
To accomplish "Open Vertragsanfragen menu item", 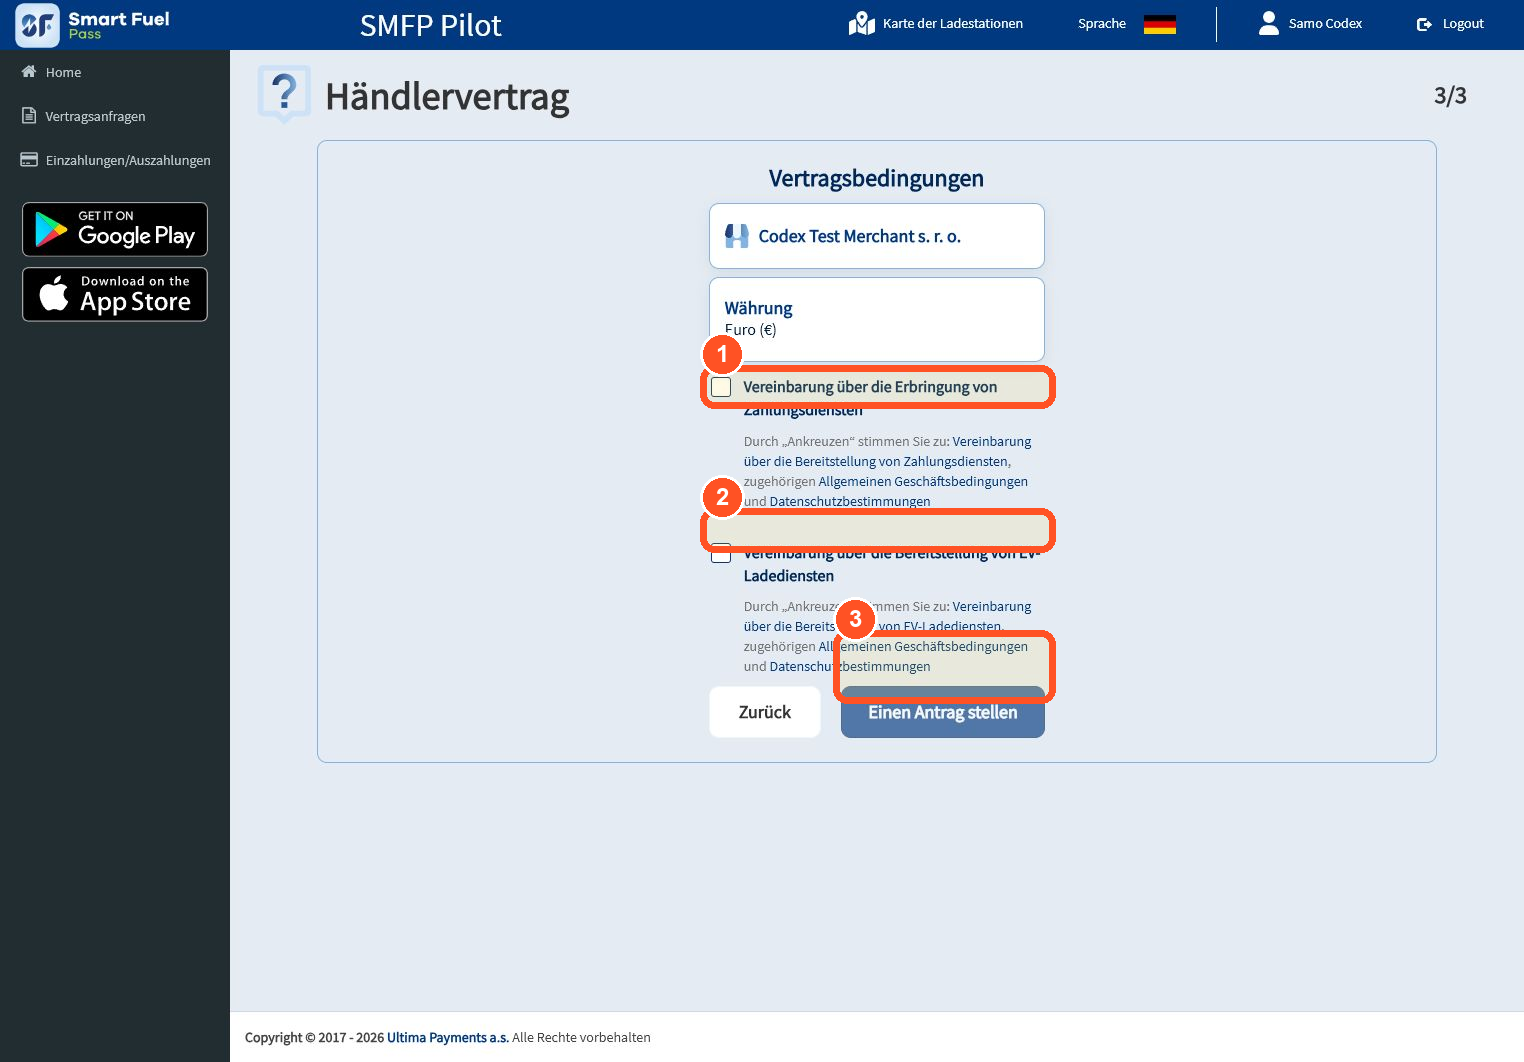I will click(x=95, y=116).
